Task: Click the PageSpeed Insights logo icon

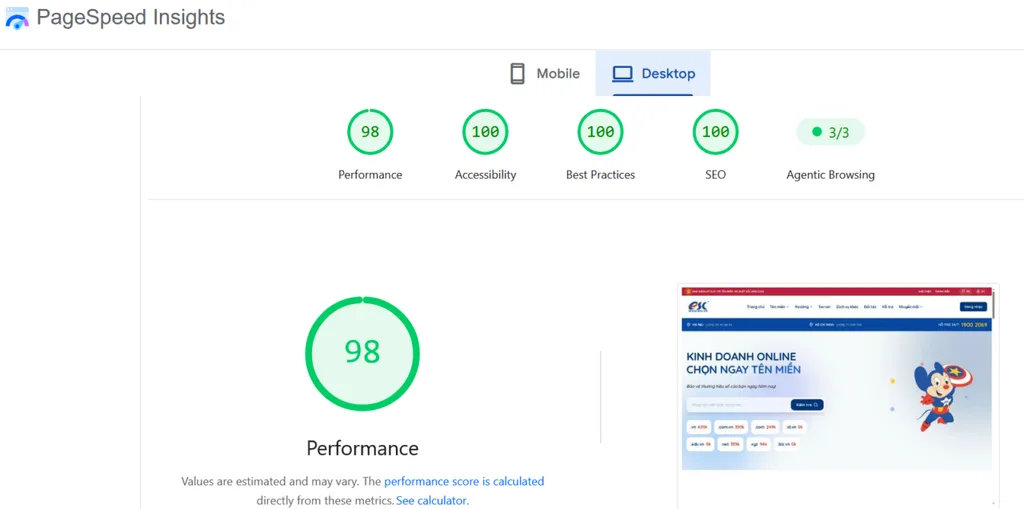Action: [x=17, y=18]
